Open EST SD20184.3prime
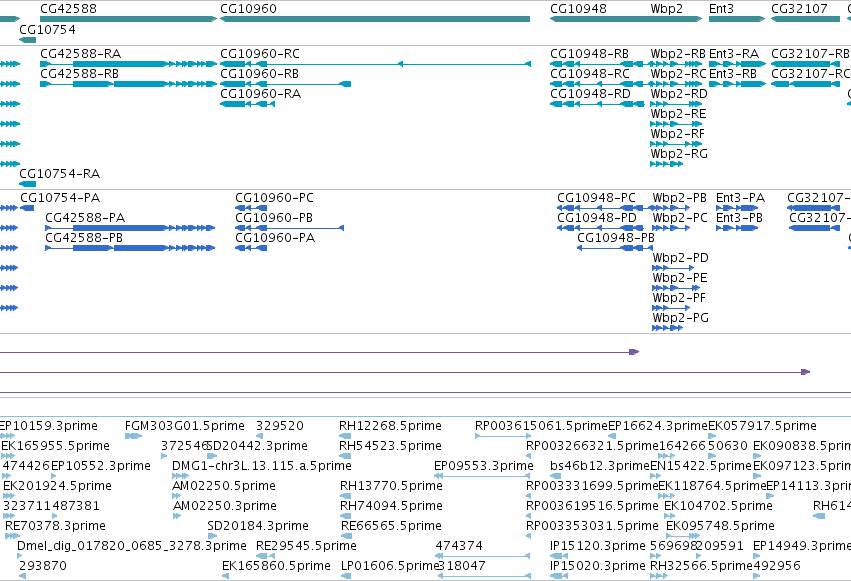This screenshot has width=851, height=581. click(258, 526)
